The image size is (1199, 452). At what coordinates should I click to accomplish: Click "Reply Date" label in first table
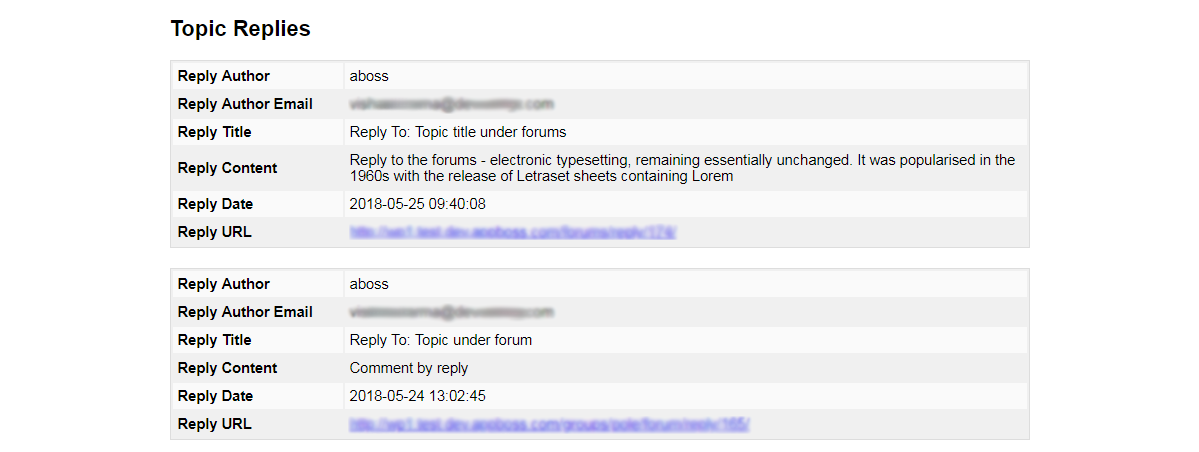[215, 204]
